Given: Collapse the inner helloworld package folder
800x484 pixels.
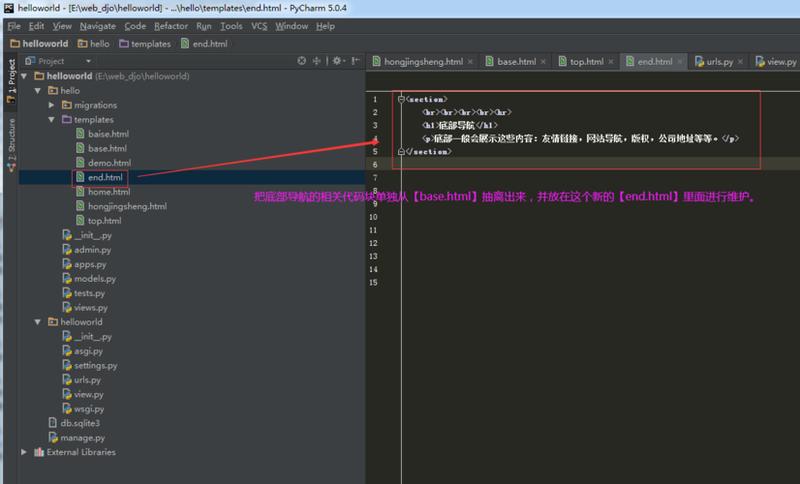Looking at the screenshot, I should [x=38, y=322].
